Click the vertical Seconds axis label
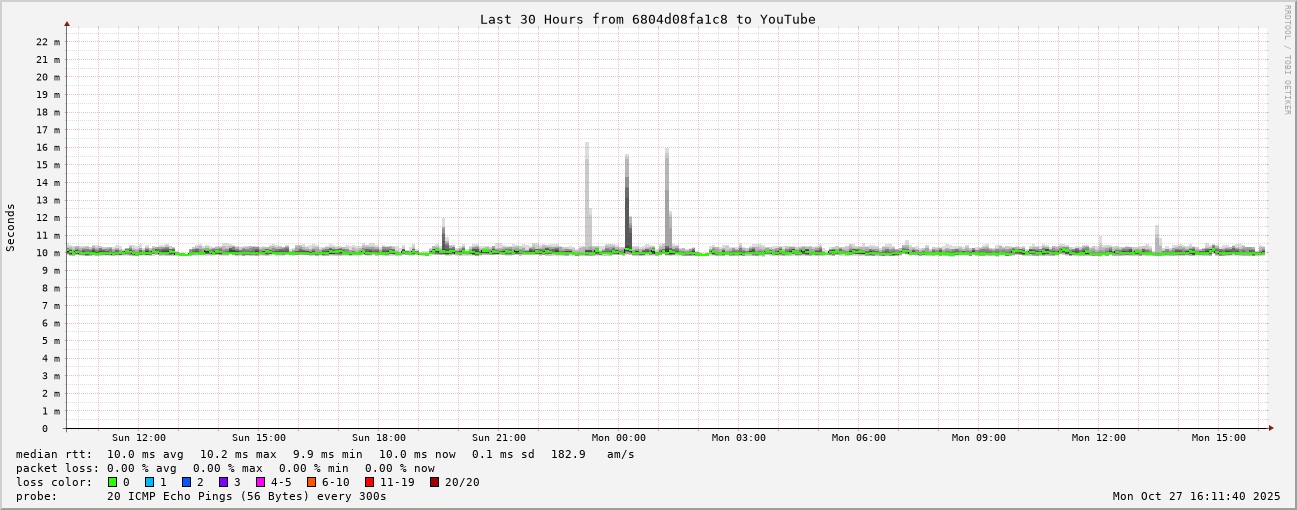 [x=11, y=227]
